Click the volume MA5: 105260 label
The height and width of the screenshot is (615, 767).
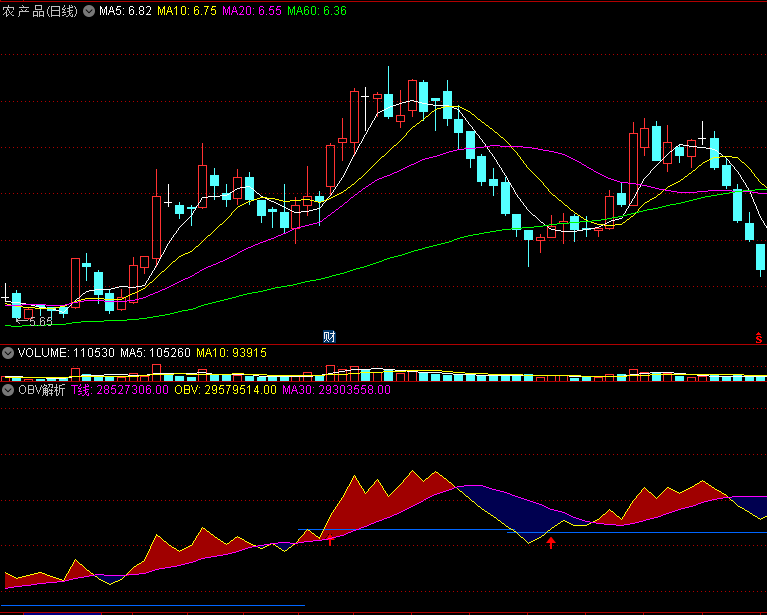tap(156, 353)
